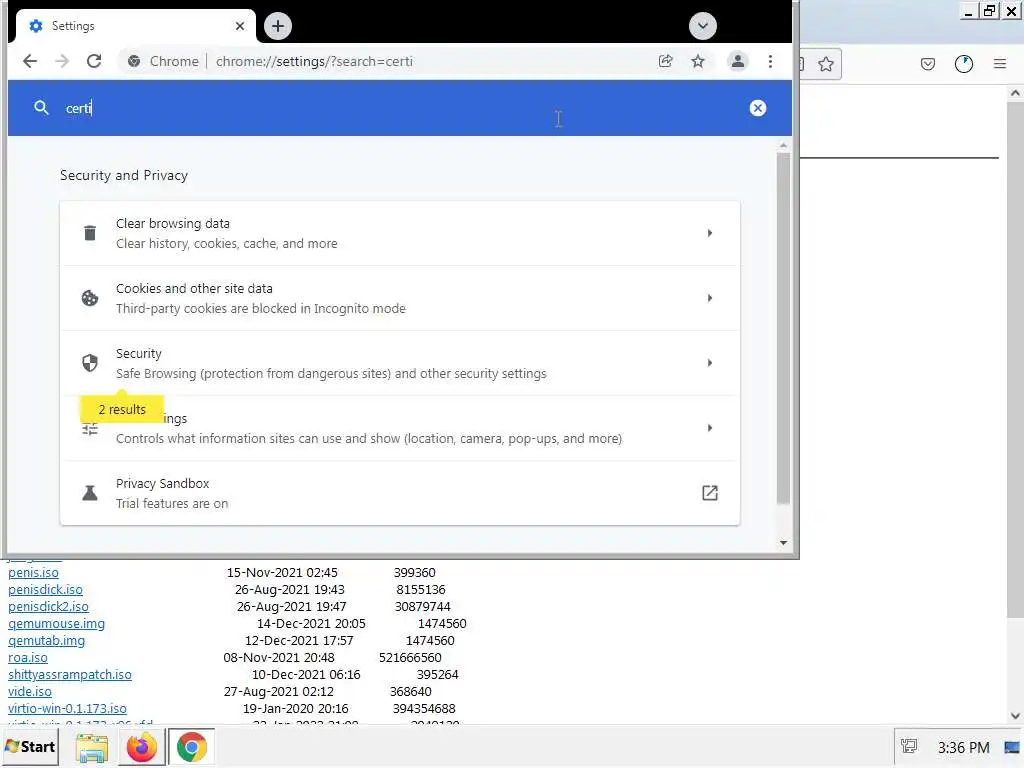Viewport: 1024px width, 768px height.
Task: Click Firefox bookmark star icon
Action: click(826, 64)
